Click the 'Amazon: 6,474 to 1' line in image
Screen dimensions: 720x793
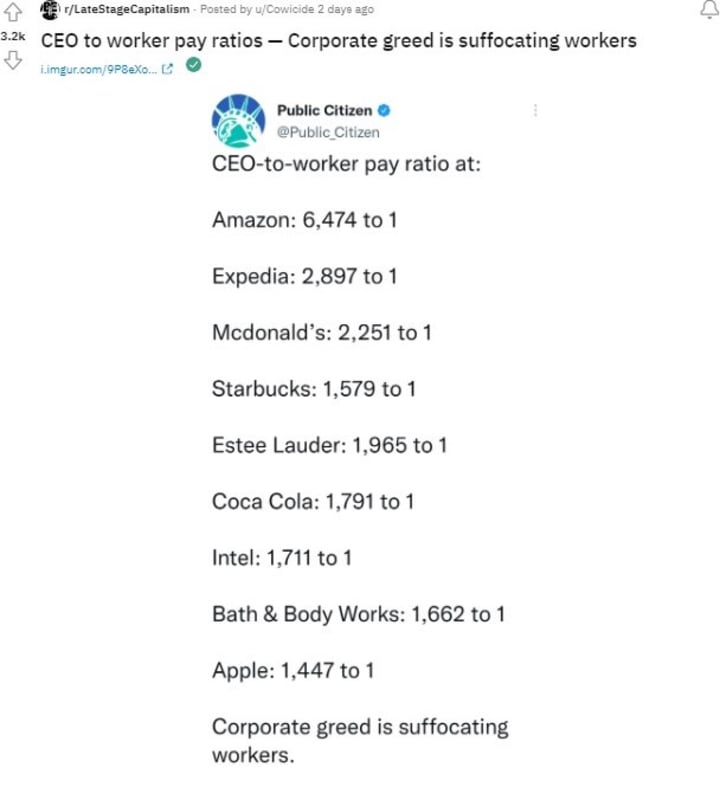pos(304,220)
